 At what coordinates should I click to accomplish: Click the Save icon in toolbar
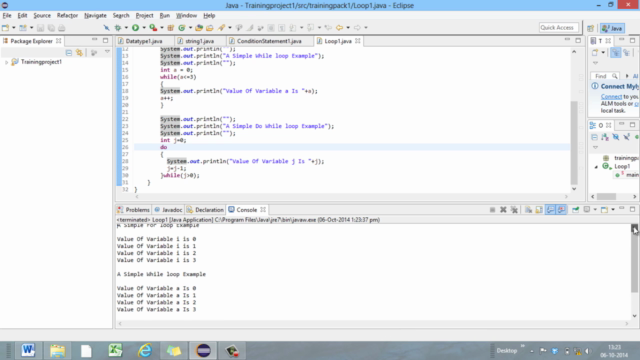click(40, 28)
